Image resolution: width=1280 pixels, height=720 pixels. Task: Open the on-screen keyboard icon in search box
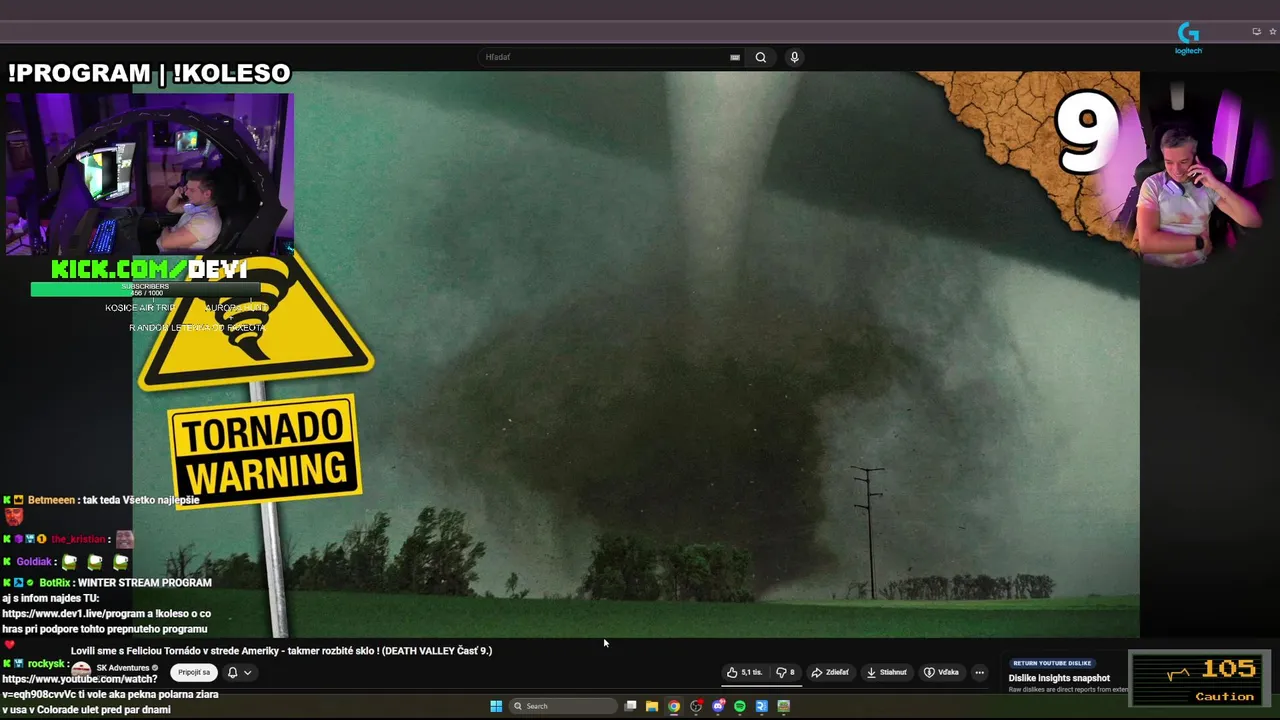click(735, 57)
